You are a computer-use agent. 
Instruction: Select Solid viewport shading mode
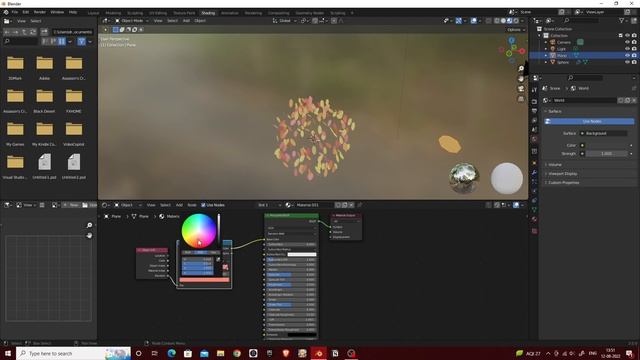(503, 21)
